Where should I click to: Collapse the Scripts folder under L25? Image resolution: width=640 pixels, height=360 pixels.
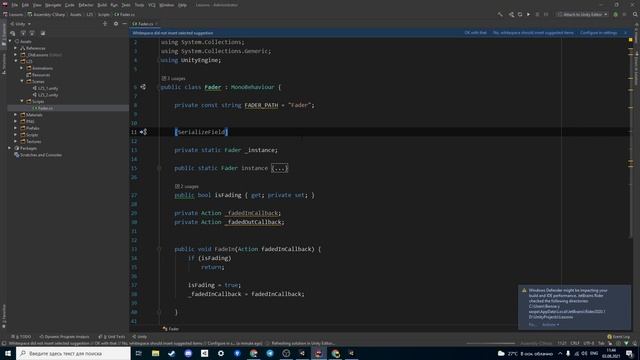pyautogui.click(x=22, y=101)
